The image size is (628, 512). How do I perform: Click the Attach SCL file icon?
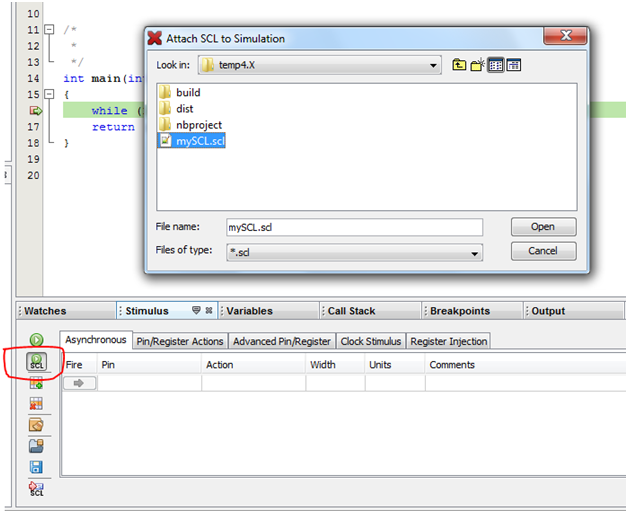coord(36,361)
